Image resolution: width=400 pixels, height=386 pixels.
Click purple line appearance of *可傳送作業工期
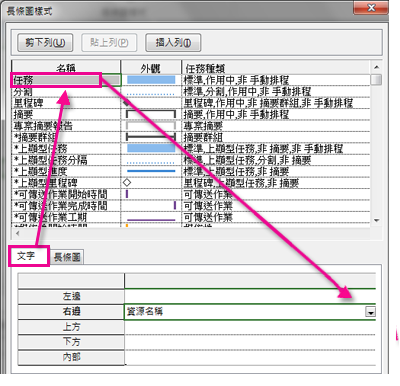(x=151, y=220)
